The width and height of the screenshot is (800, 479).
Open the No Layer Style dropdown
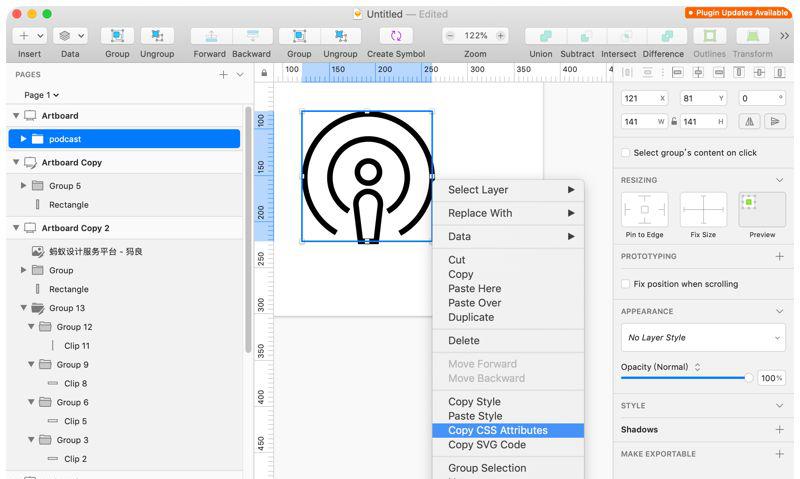703,338
